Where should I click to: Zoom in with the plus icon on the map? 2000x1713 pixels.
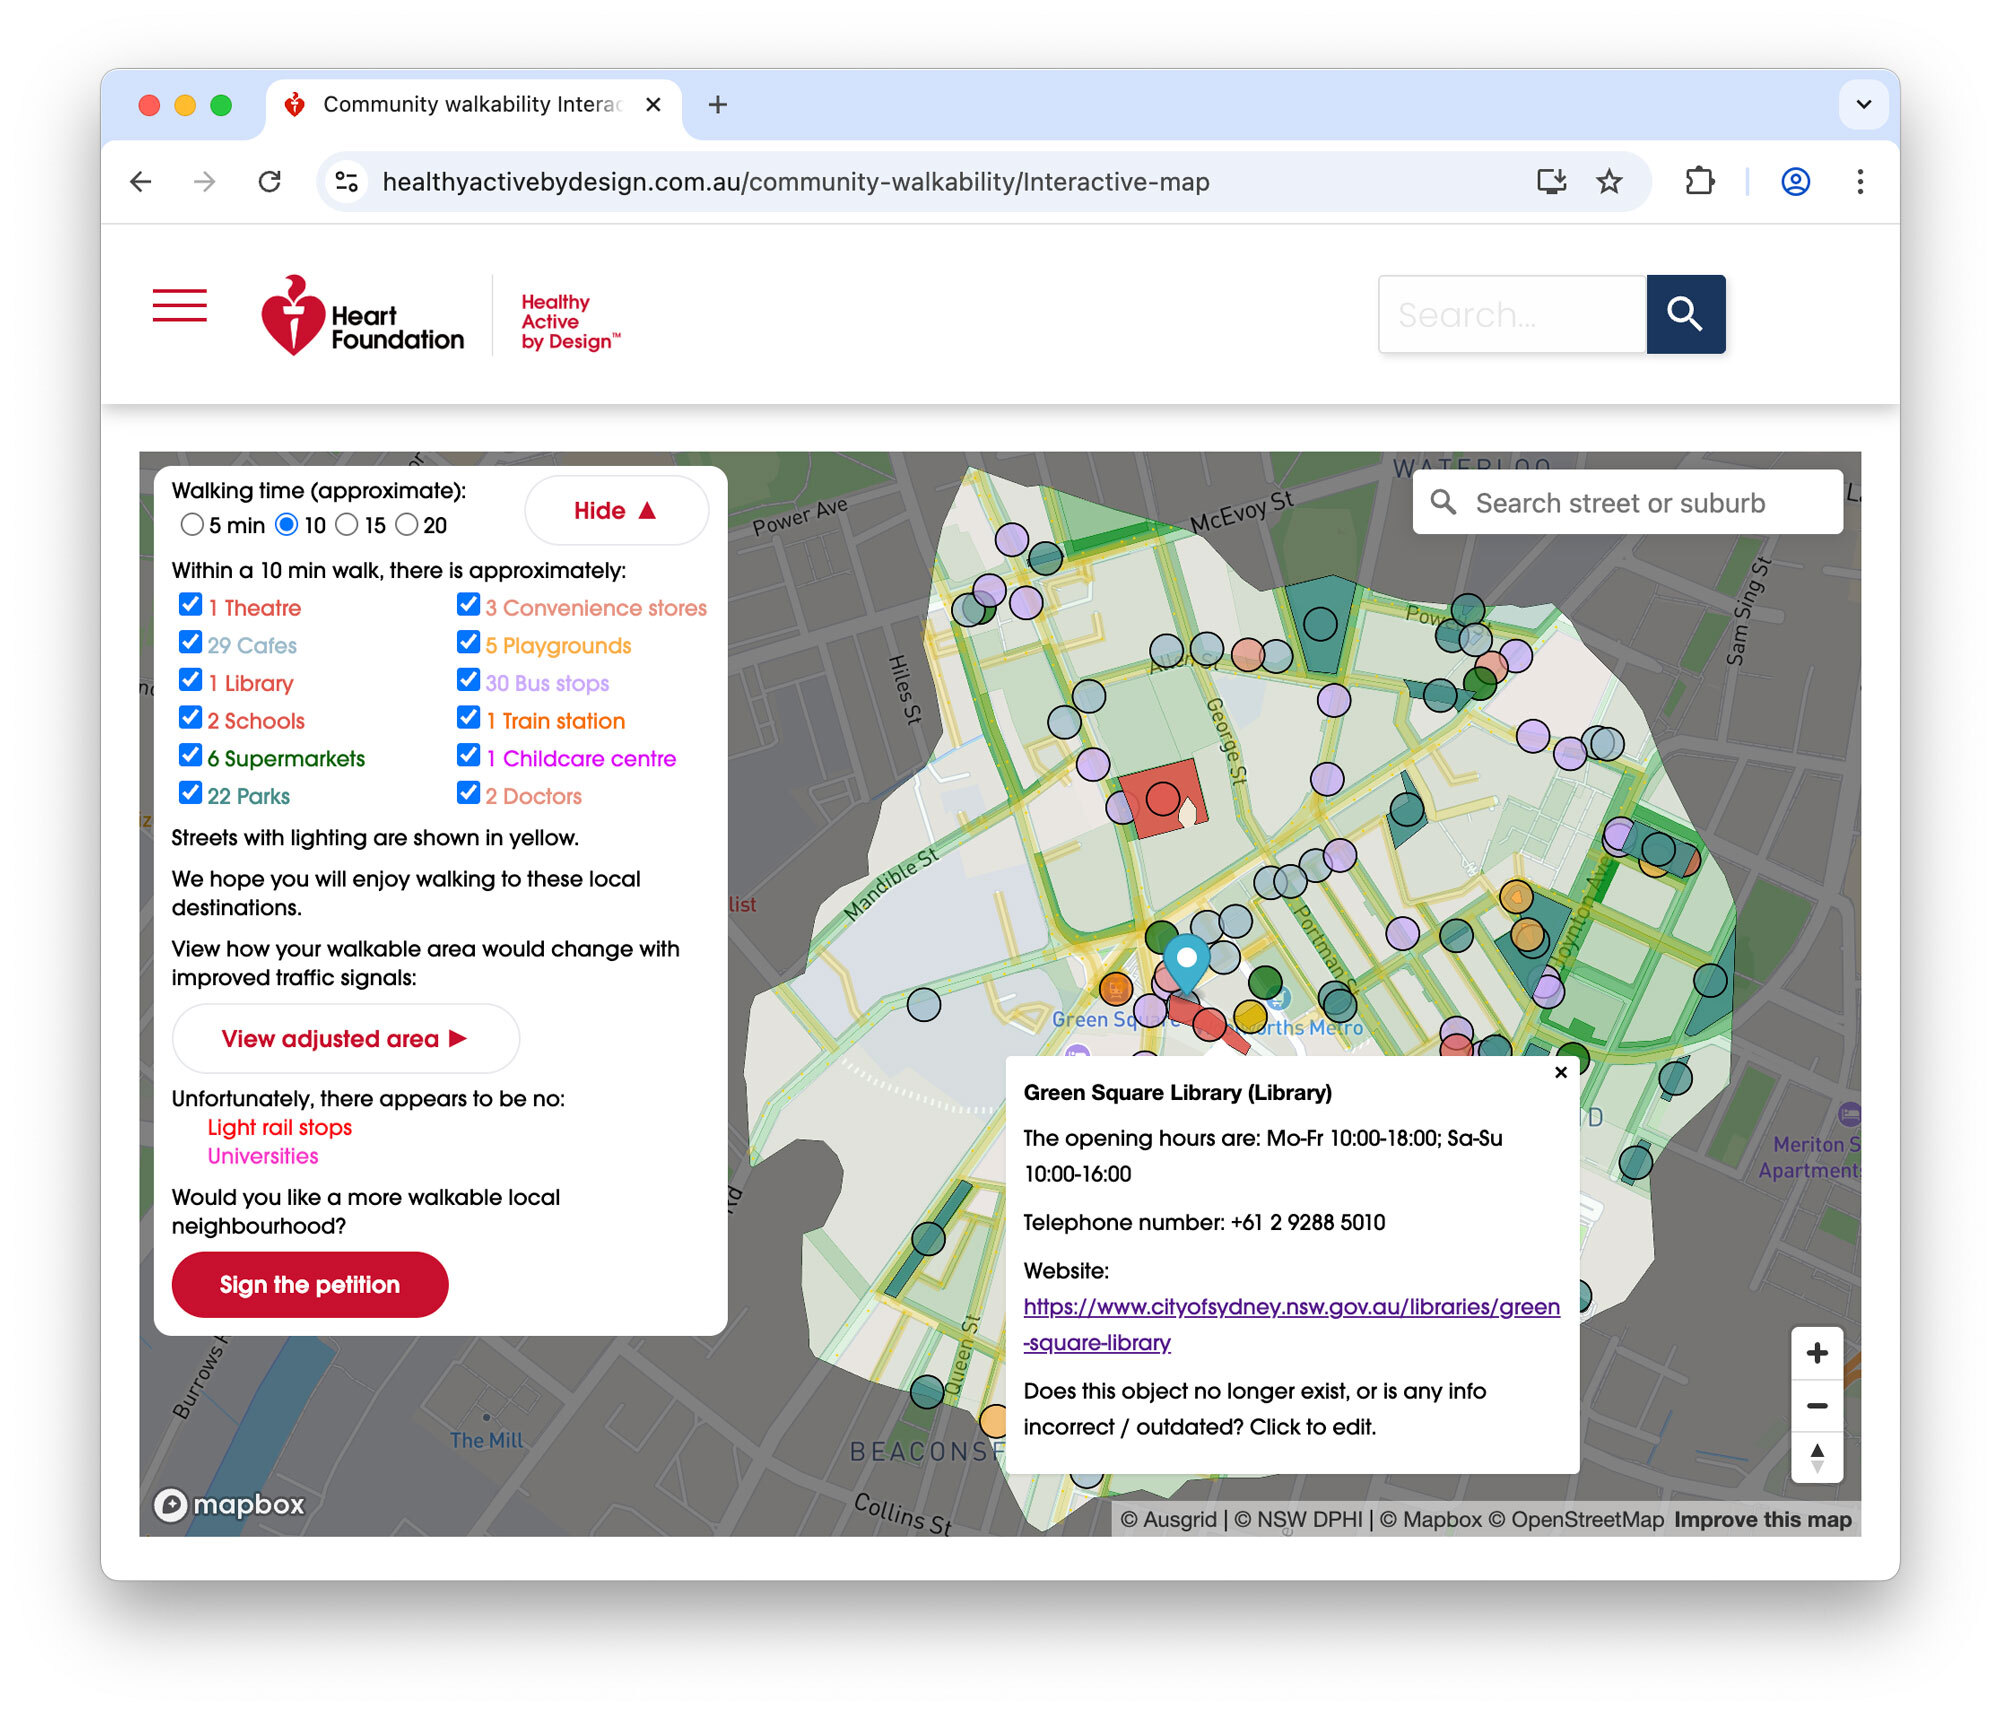click(1817, 1353)
